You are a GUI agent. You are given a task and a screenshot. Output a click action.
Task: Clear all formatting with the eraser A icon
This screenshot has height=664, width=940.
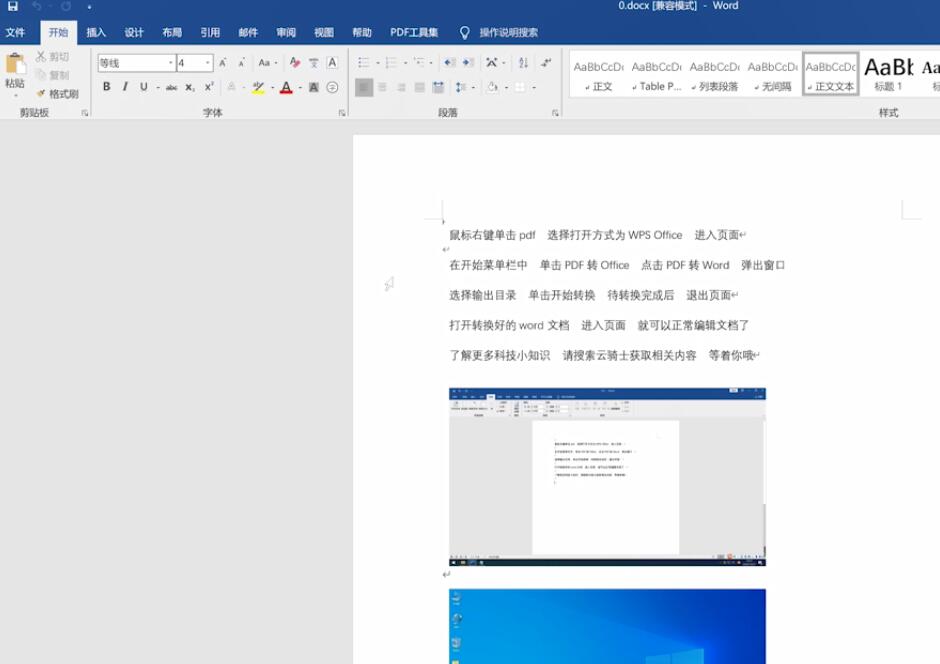[294, 62]
